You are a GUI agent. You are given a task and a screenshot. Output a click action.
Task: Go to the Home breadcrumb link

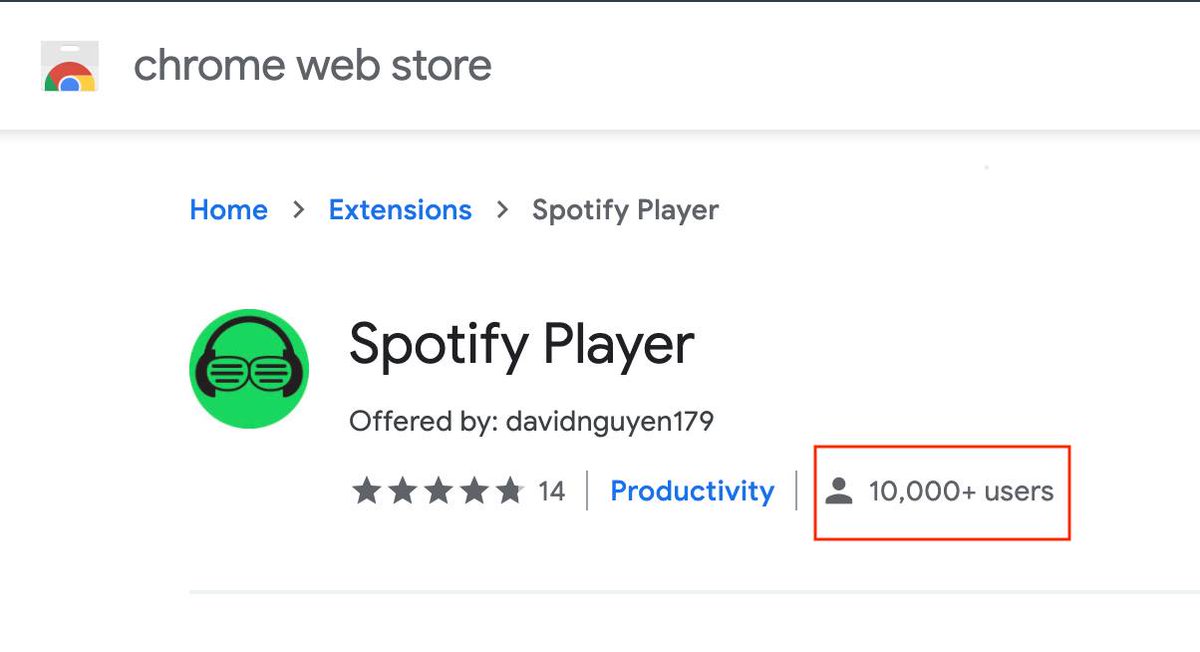(229, 210)
